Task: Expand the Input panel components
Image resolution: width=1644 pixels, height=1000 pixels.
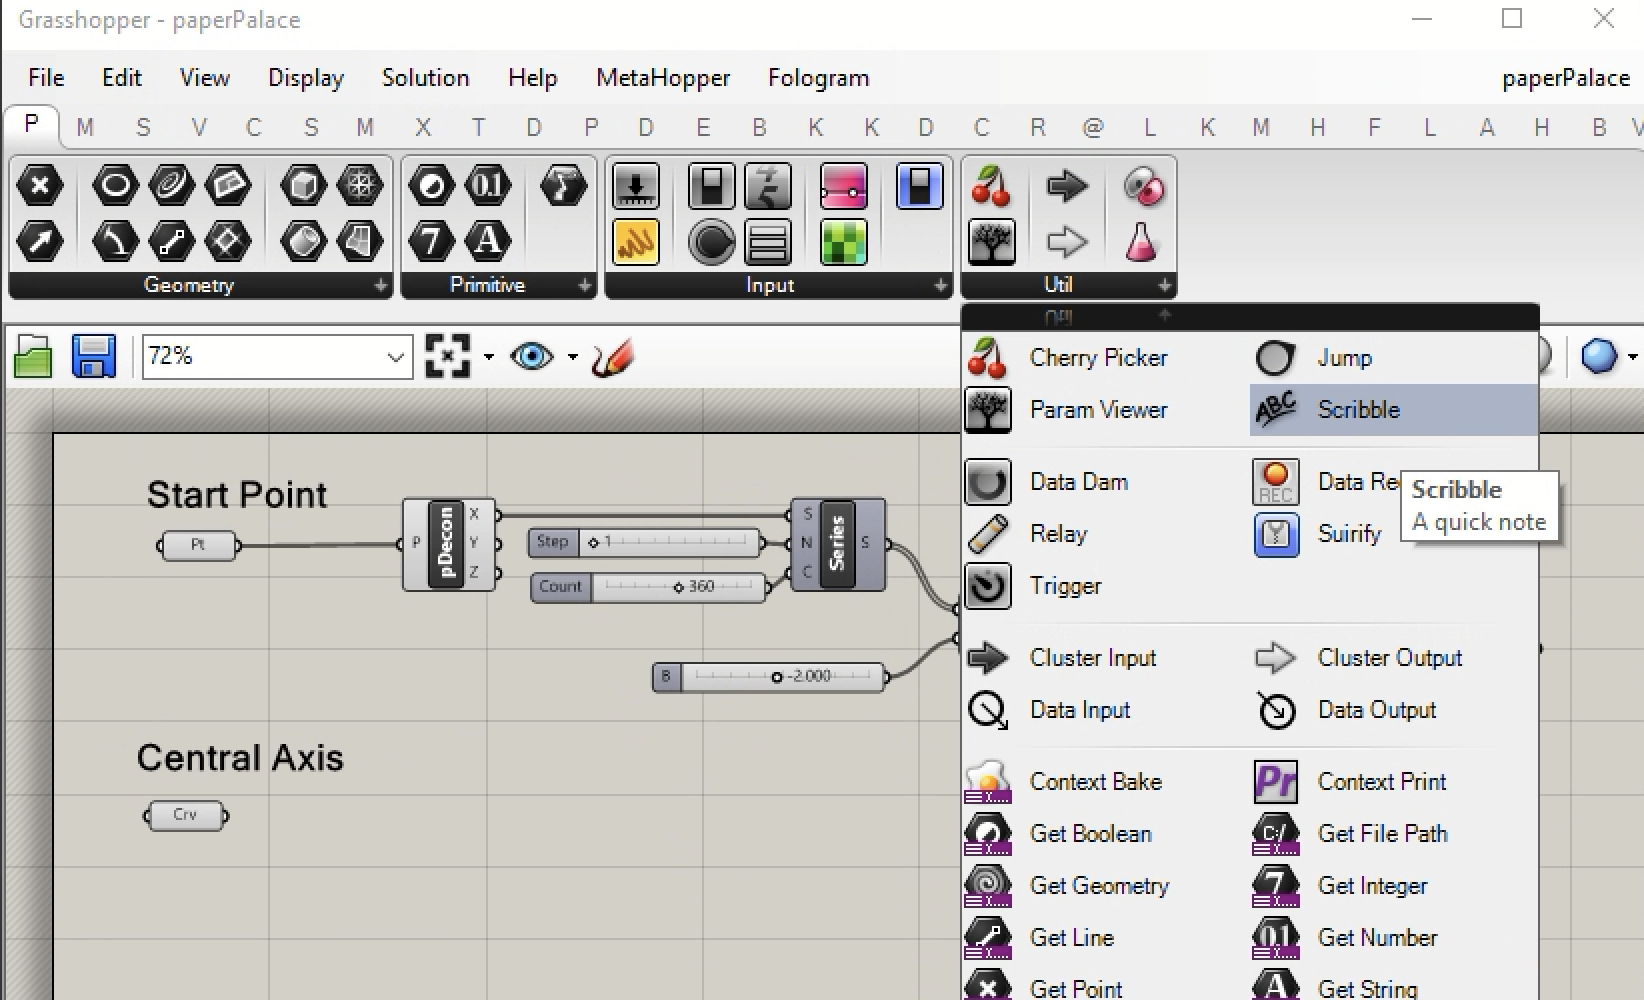Action: click(x=939, y=286)
